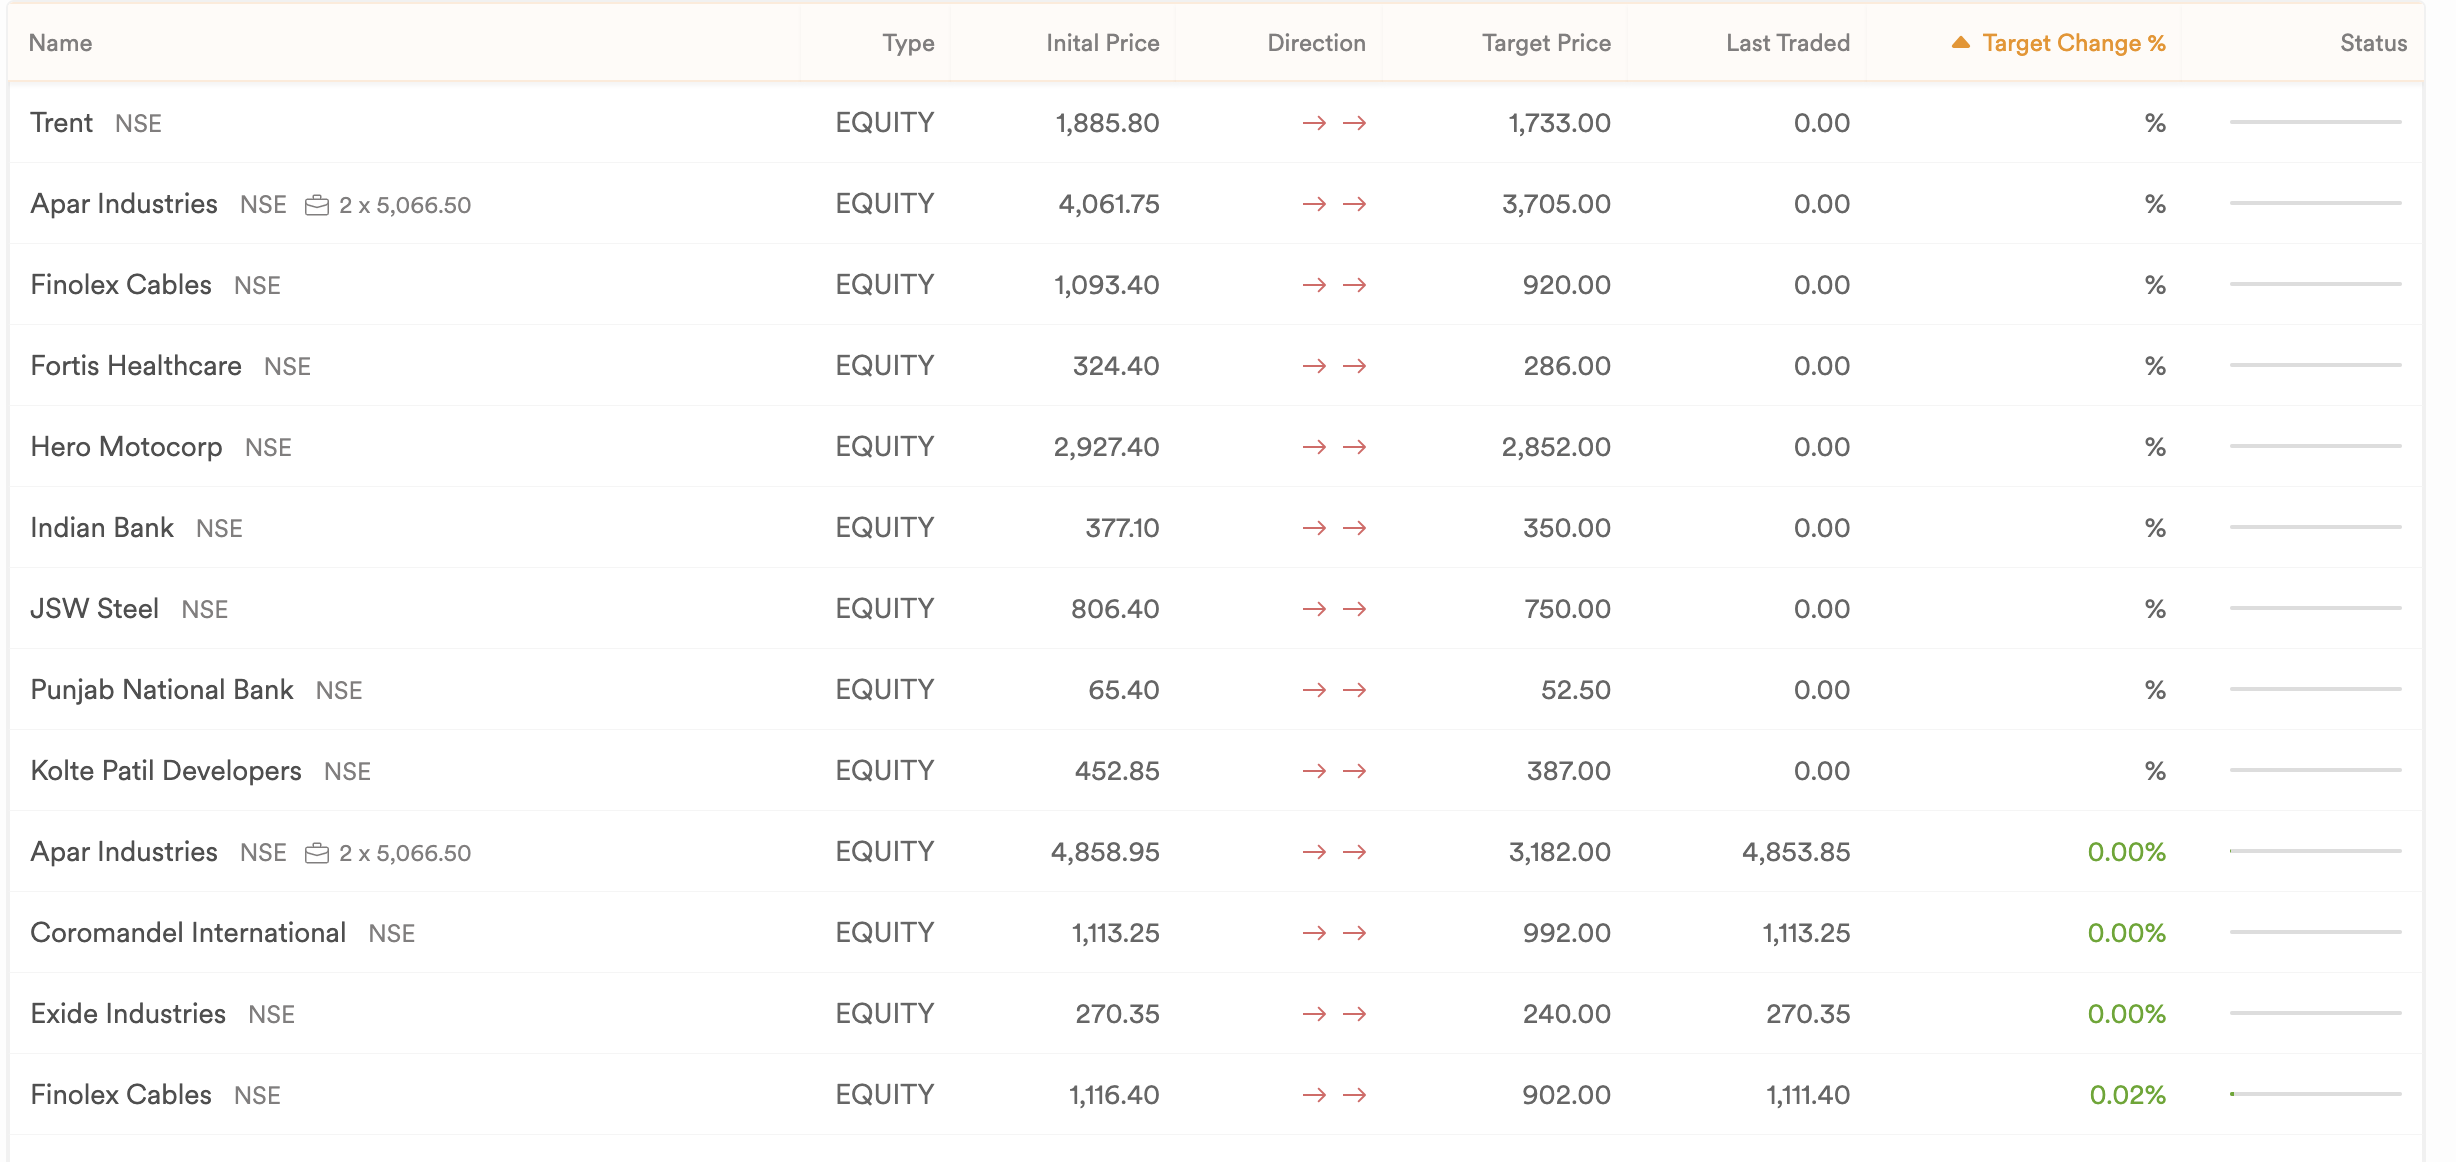2456x1162 pixels.
Task: Open Exide Industries stock name
Action: [x=128, y=1014]
